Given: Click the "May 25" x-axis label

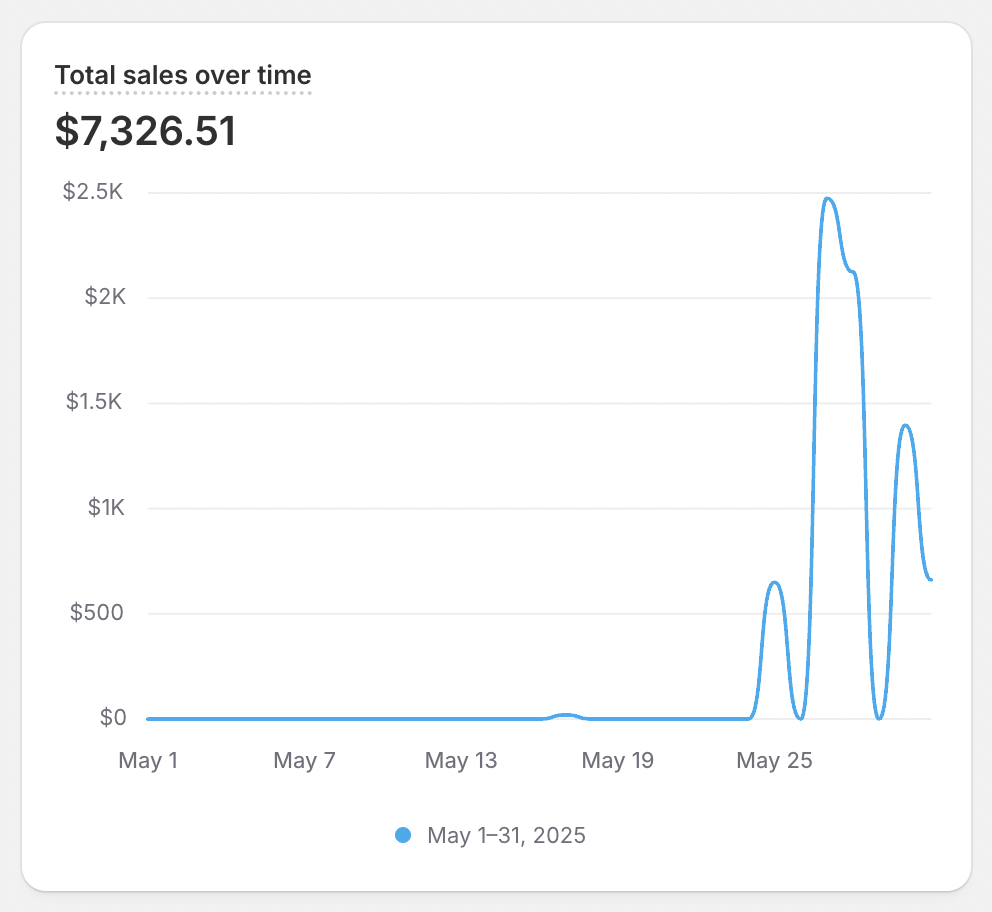Looking at the screenshot, I should tap(774, 761).
